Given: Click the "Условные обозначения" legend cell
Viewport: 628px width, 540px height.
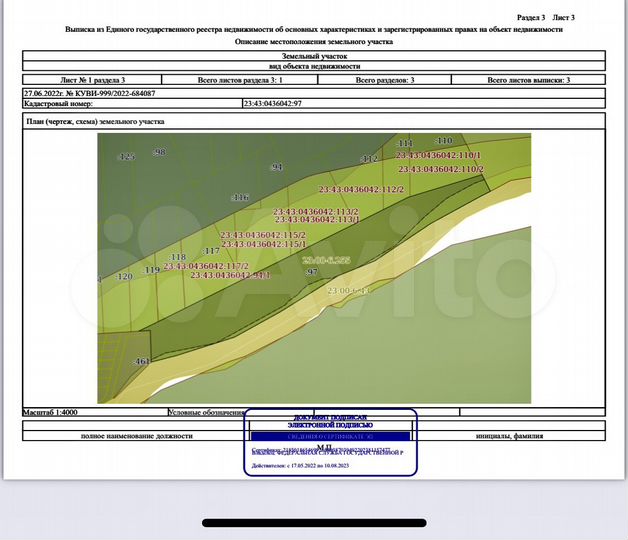Looking at the screenshot, I should pyautogui.click(x=206, y=412).
